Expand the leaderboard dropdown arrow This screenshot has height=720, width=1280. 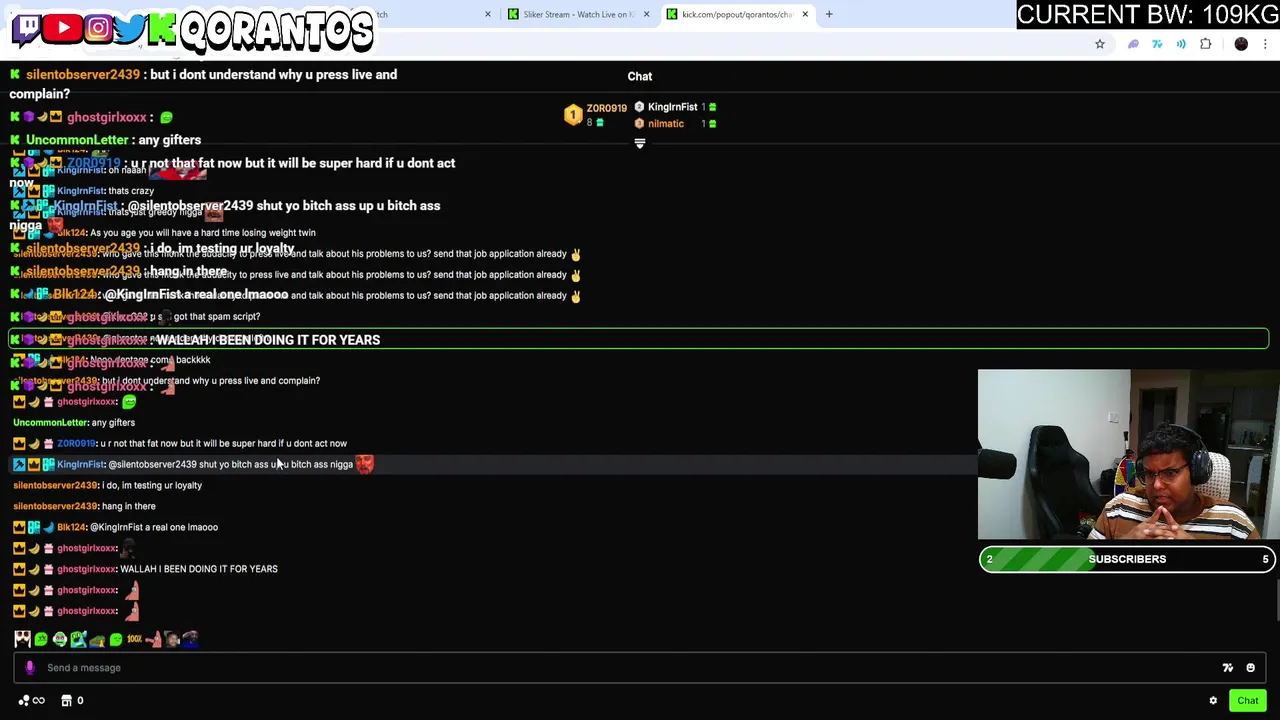tap(640, 144)
